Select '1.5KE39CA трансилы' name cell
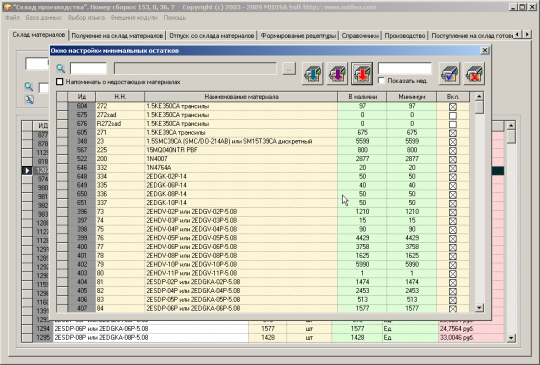This screenshot has width=540, height=365. point(241,133)
